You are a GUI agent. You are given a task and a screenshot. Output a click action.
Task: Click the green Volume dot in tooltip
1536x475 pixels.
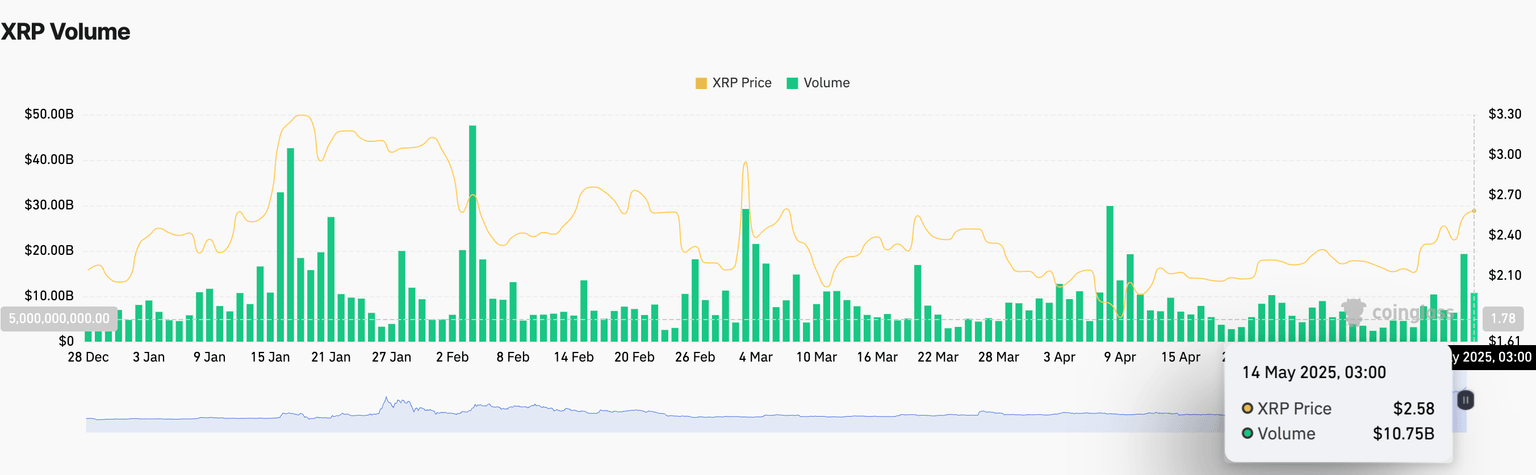point(1247,433)
